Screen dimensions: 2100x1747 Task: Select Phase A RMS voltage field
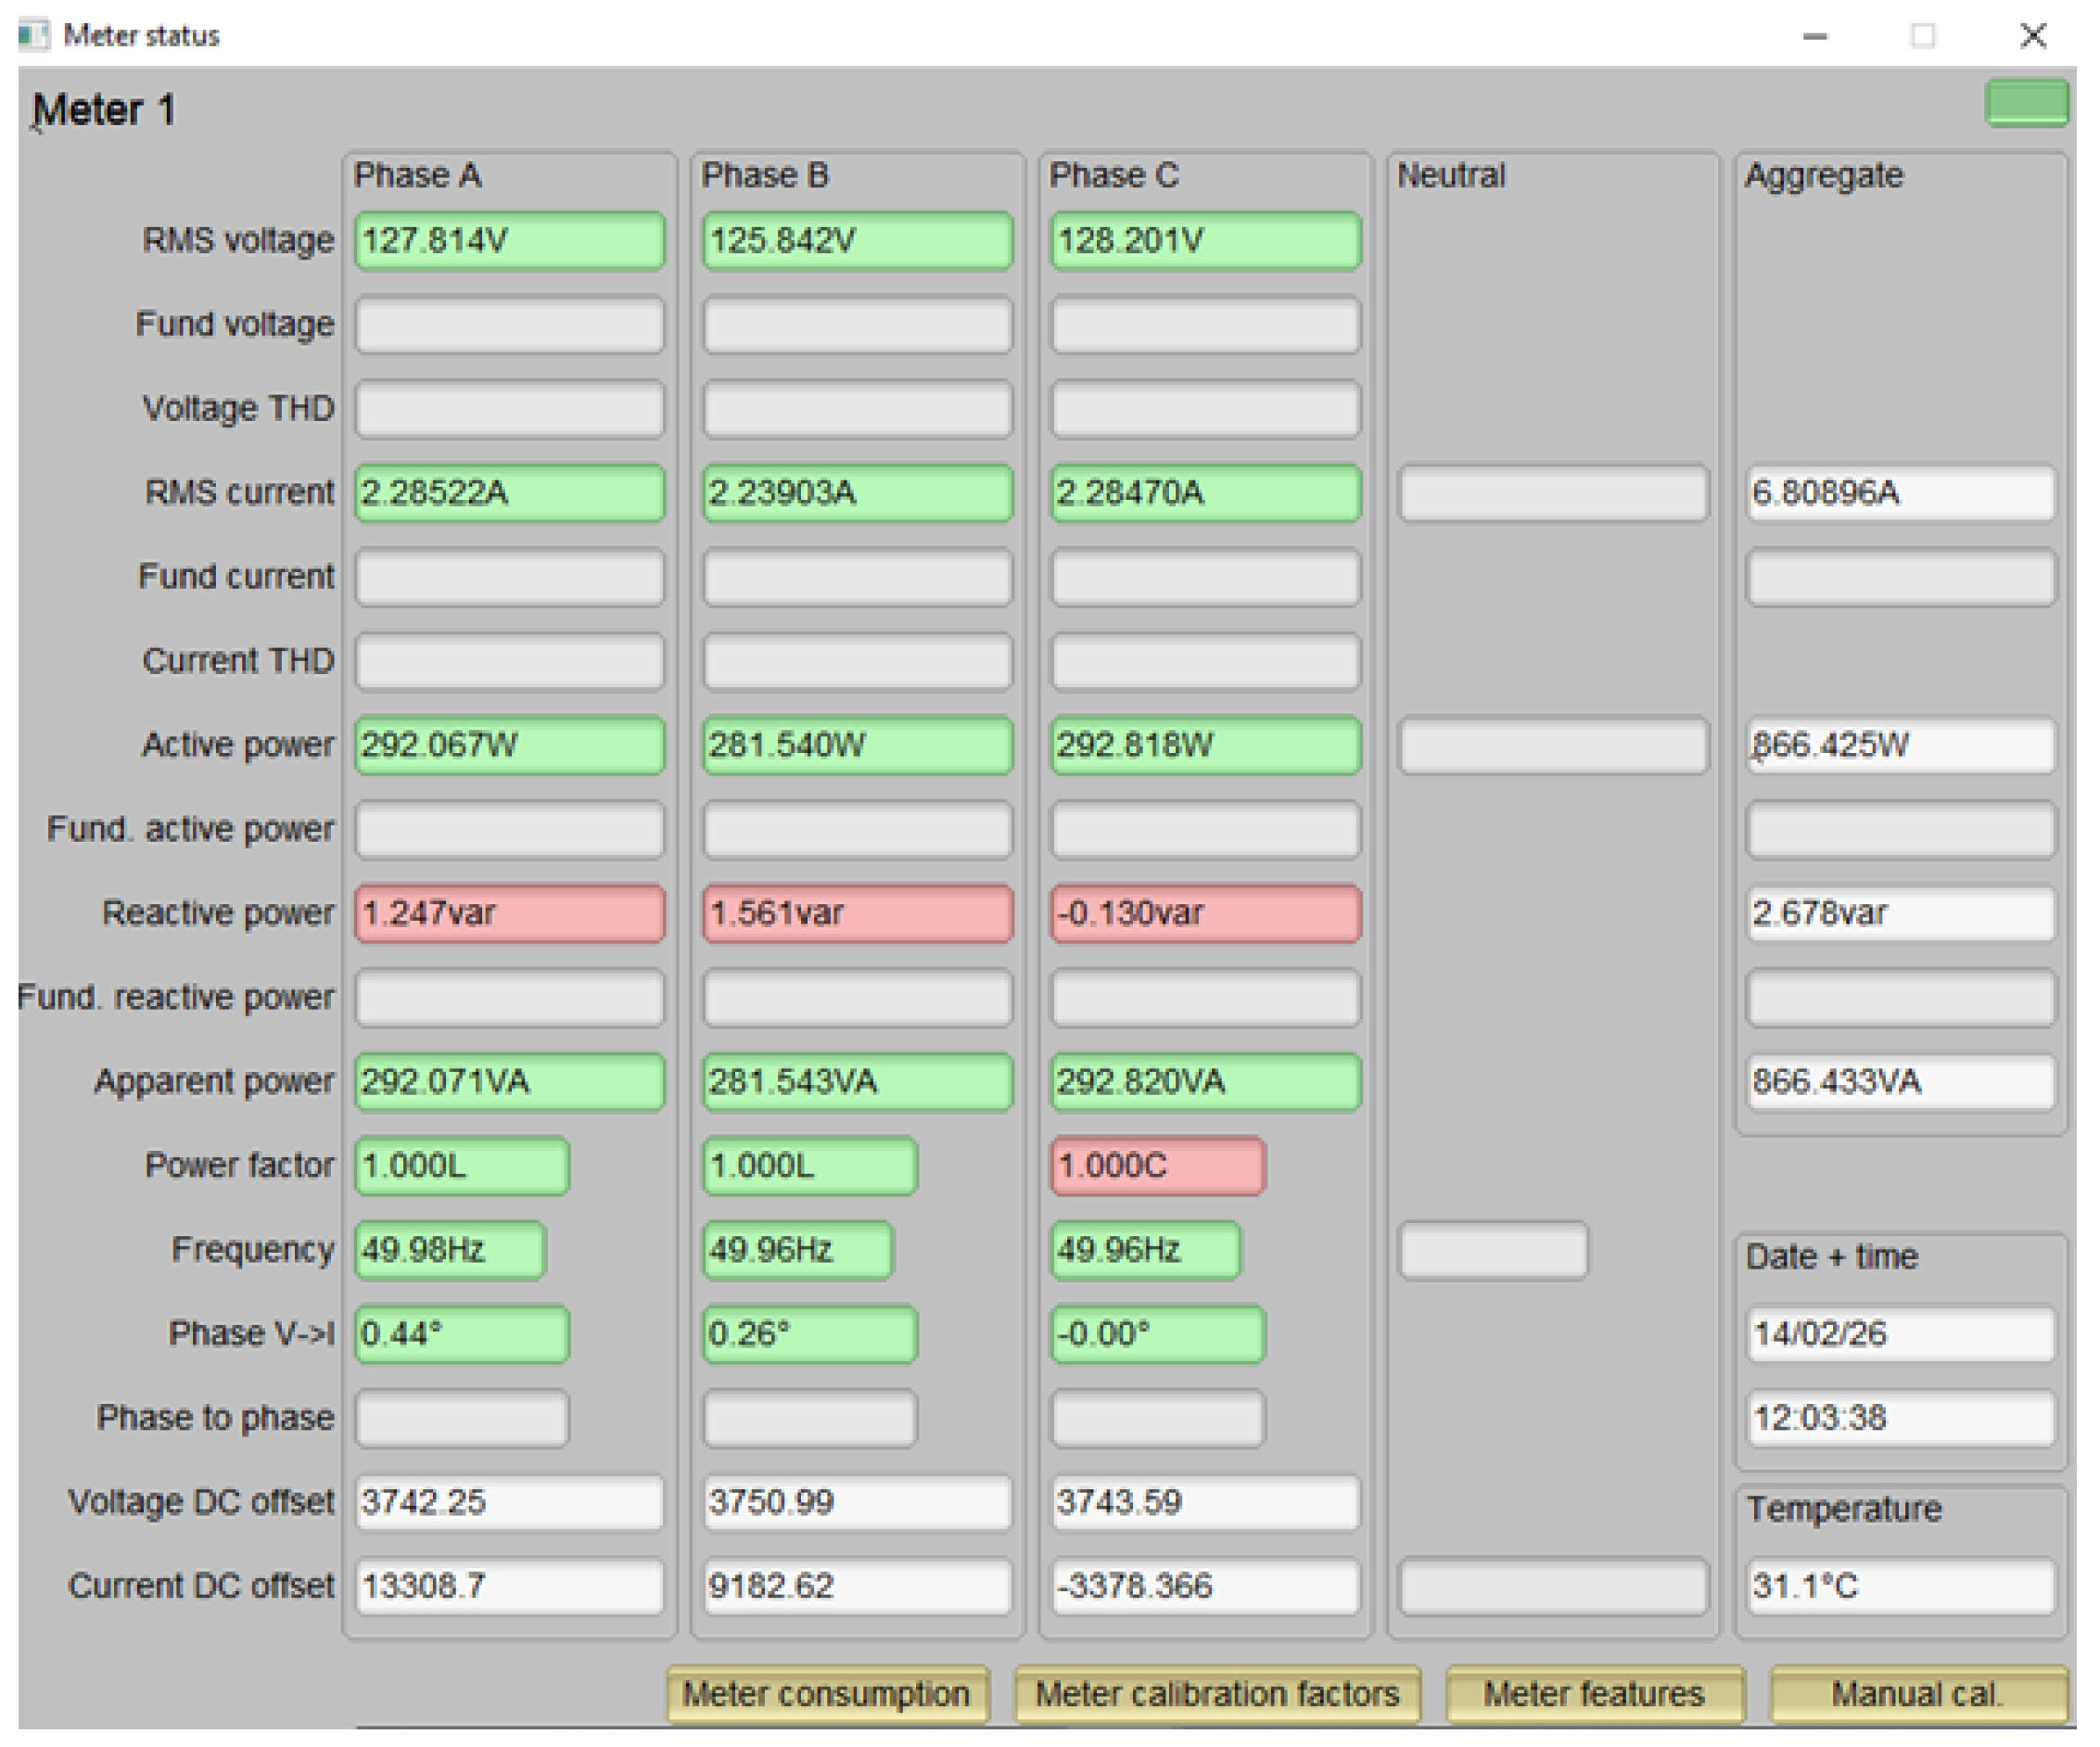(509, 241)
